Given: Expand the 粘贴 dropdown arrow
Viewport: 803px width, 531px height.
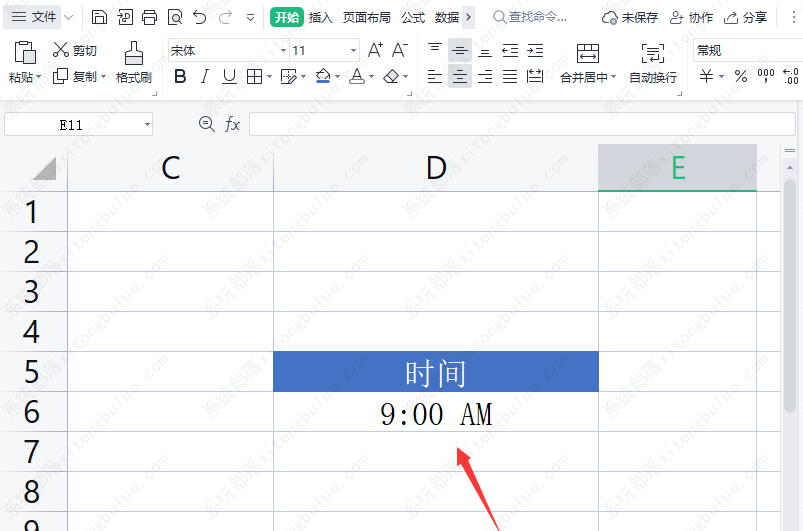Looking at the screenshot, I should [38, 77].
